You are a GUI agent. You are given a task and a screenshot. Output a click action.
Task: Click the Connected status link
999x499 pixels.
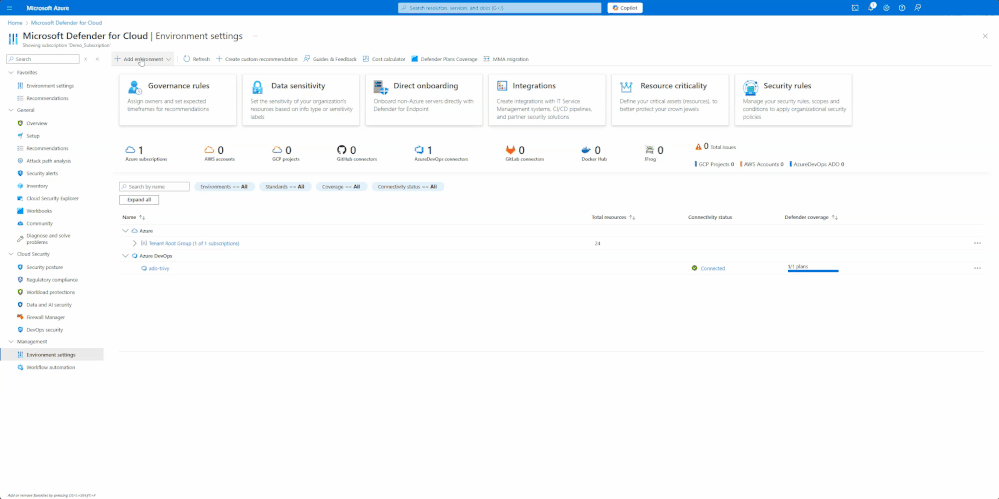click(713, 268)
